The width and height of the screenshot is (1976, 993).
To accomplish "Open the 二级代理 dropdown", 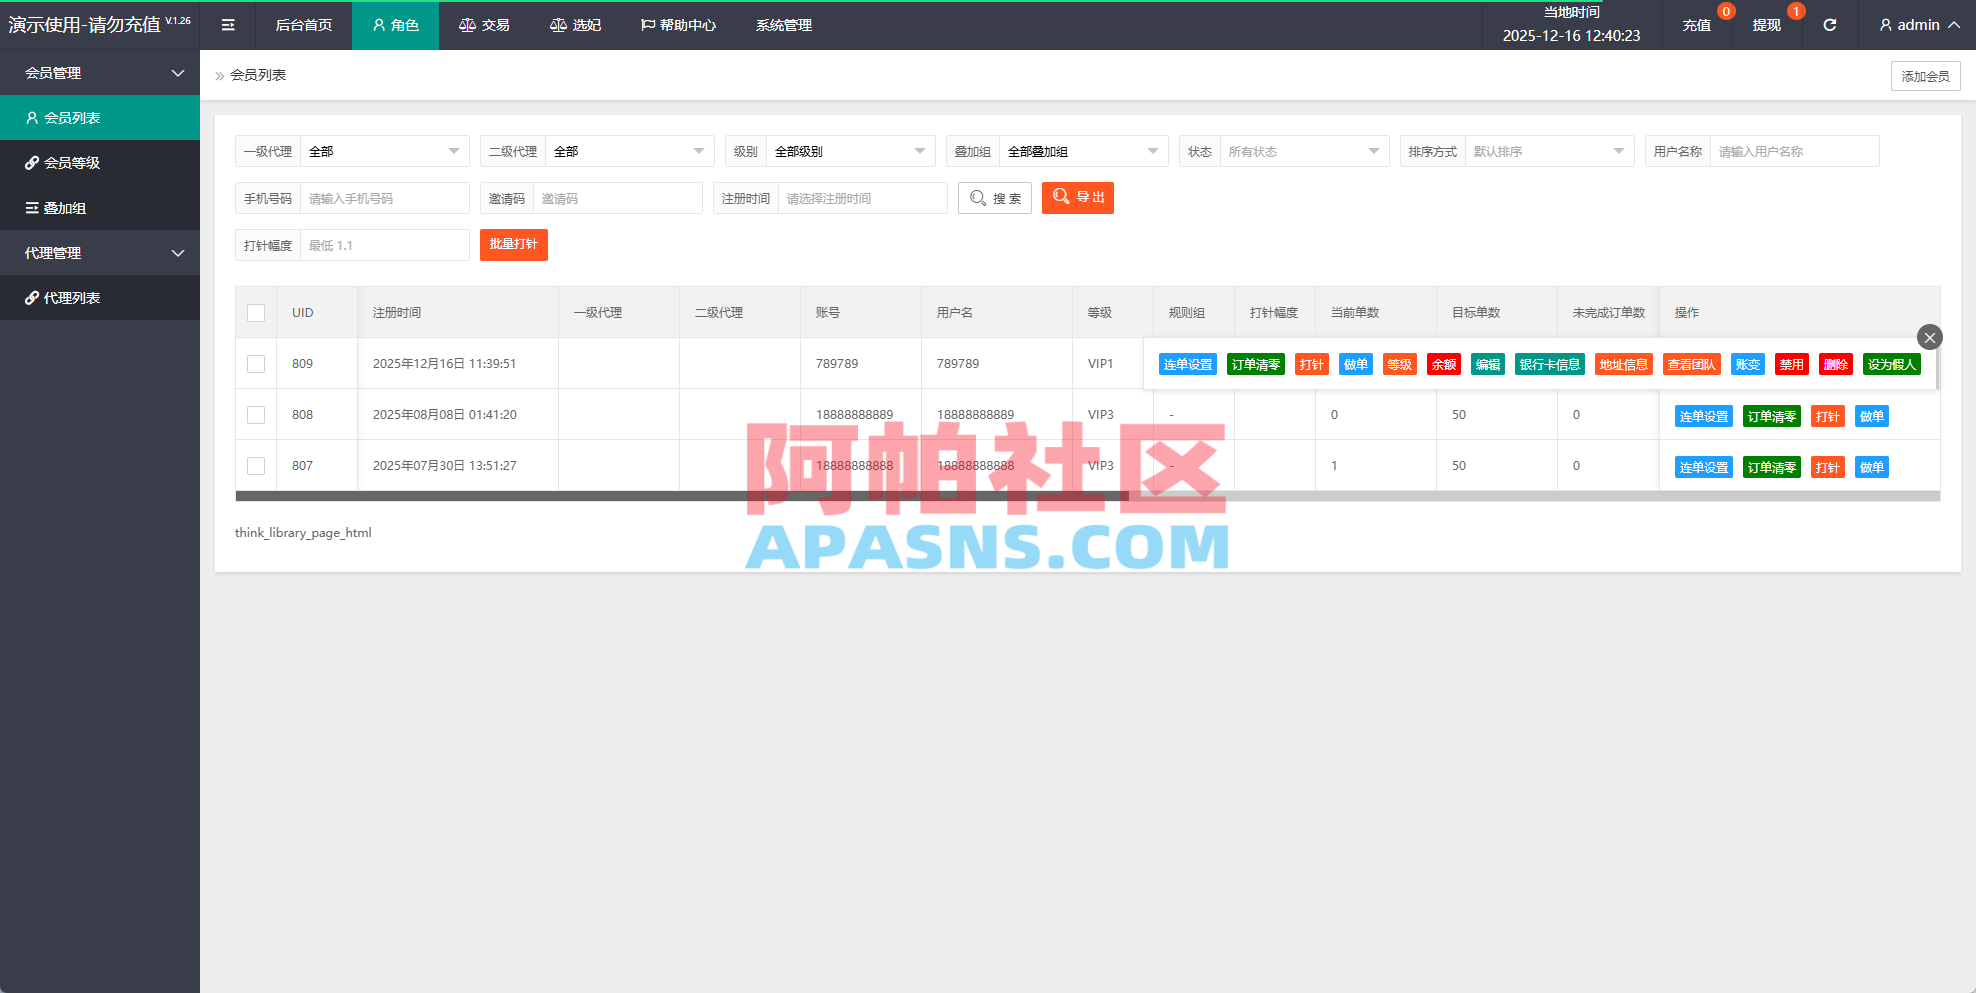I will point(630,151).
